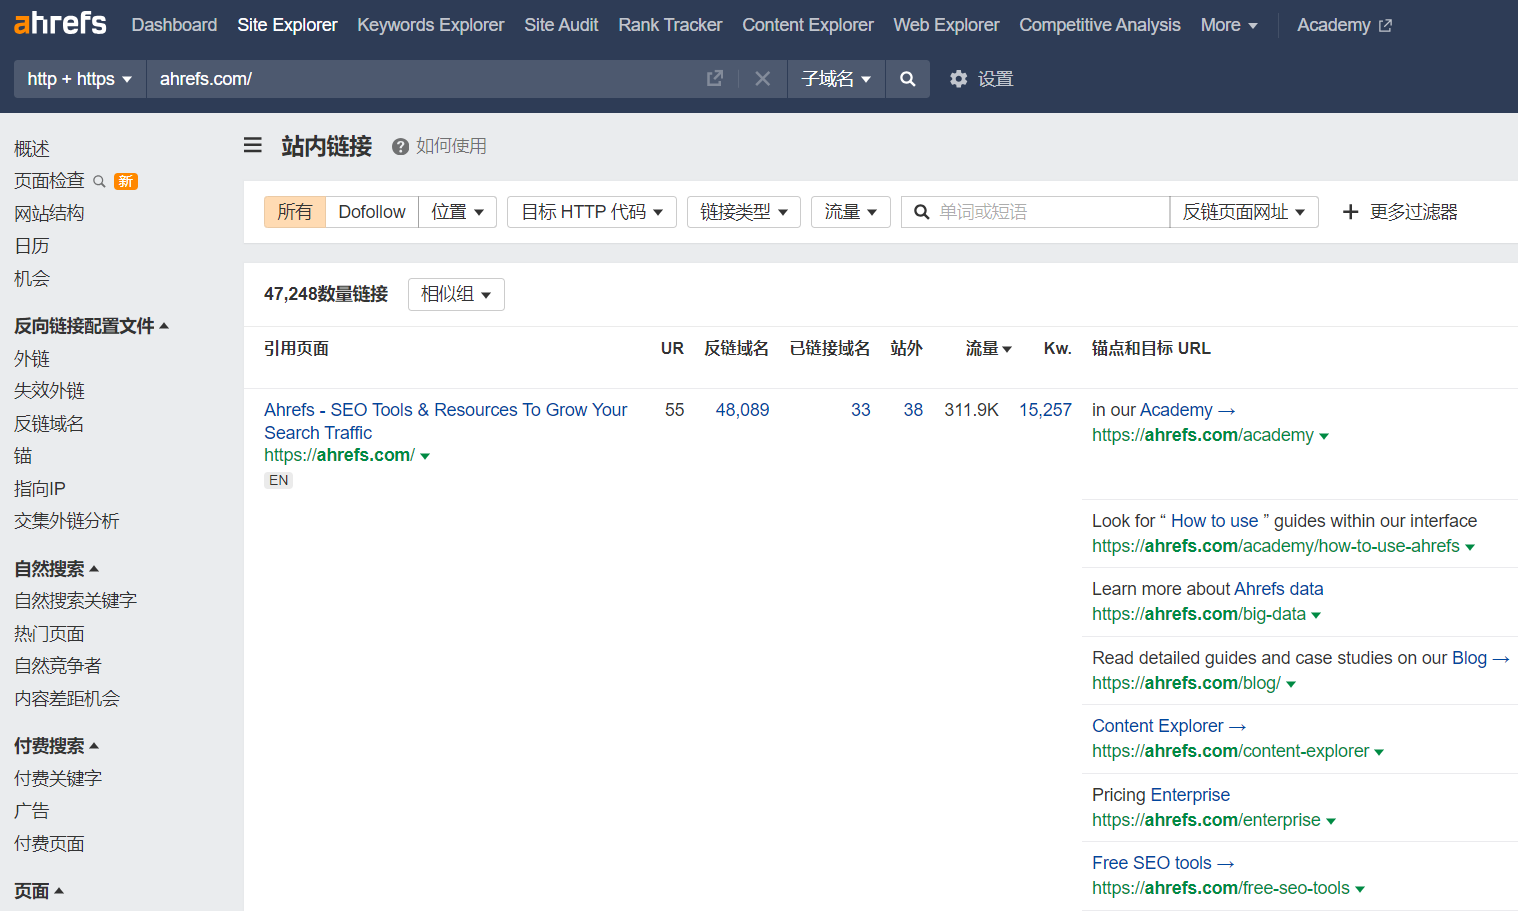Open the Ahrefs - SEO Tools referring page title
The width and height of the screenshot is (1518, 911).
[445, 421]
